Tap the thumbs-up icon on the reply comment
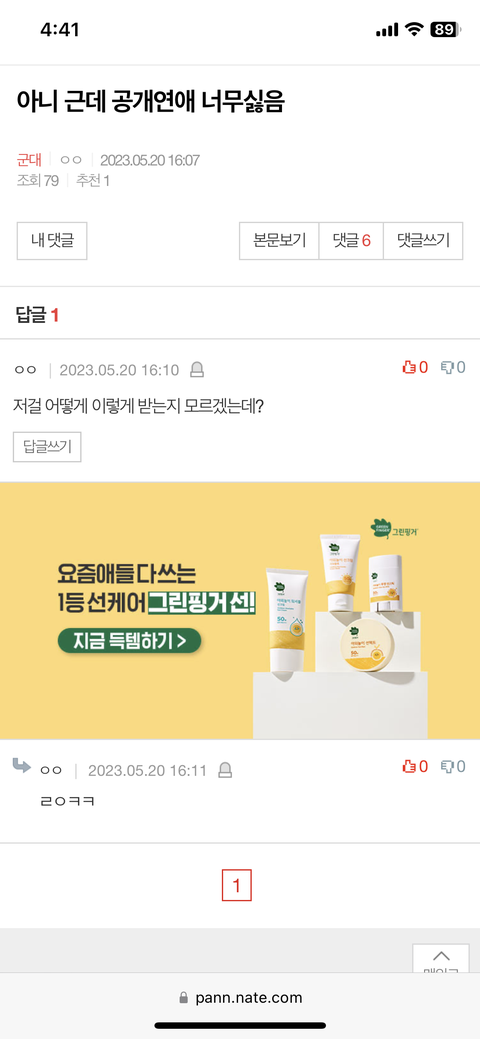Image resolution: width=480 pixels, height=1039 pixels. [x=408, y=767]
